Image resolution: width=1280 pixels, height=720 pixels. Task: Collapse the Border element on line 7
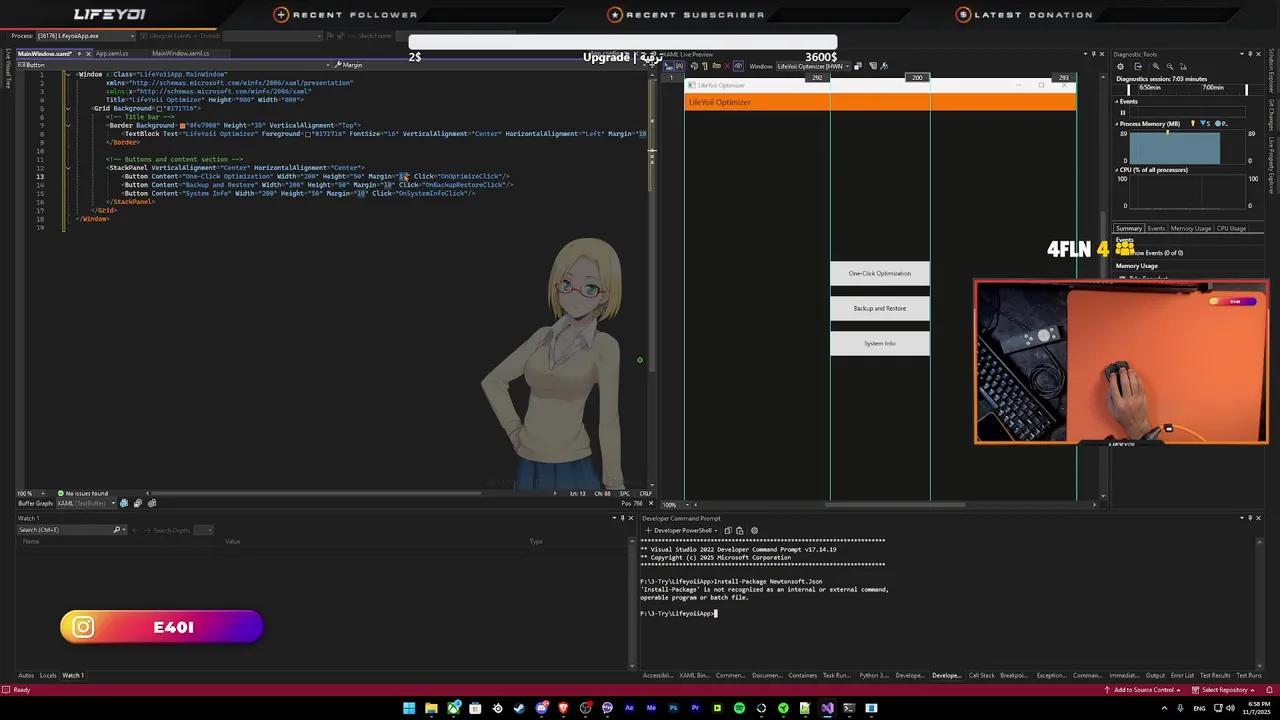coord(68,125)
